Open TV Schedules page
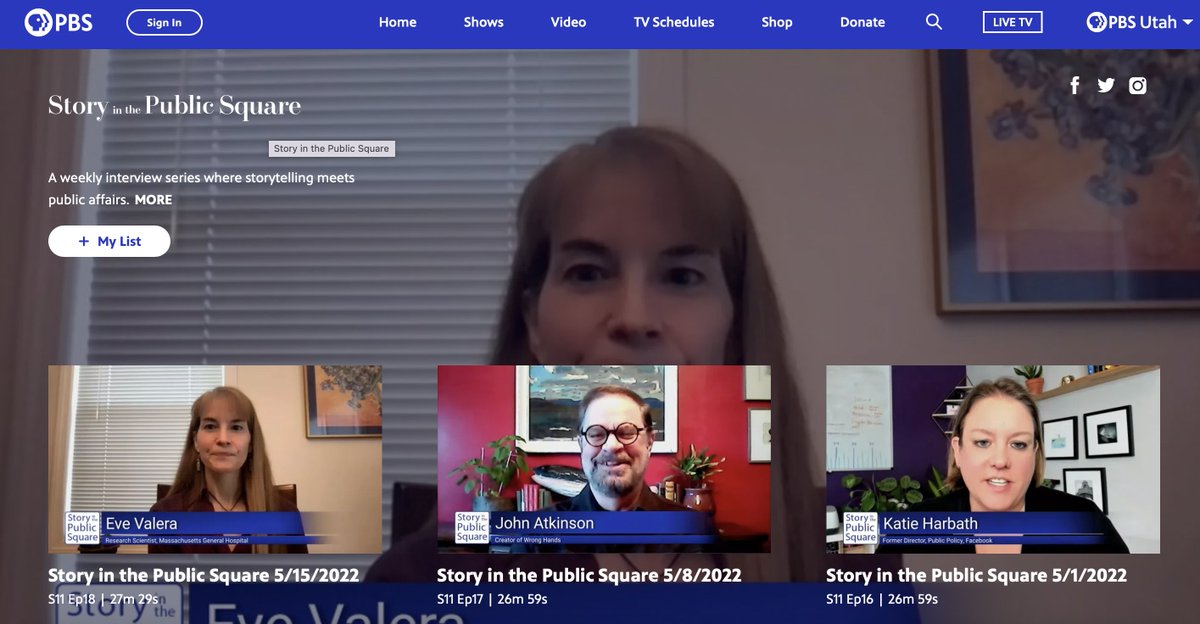Viewport: 1200px width, 624px height. coord(674,22)
